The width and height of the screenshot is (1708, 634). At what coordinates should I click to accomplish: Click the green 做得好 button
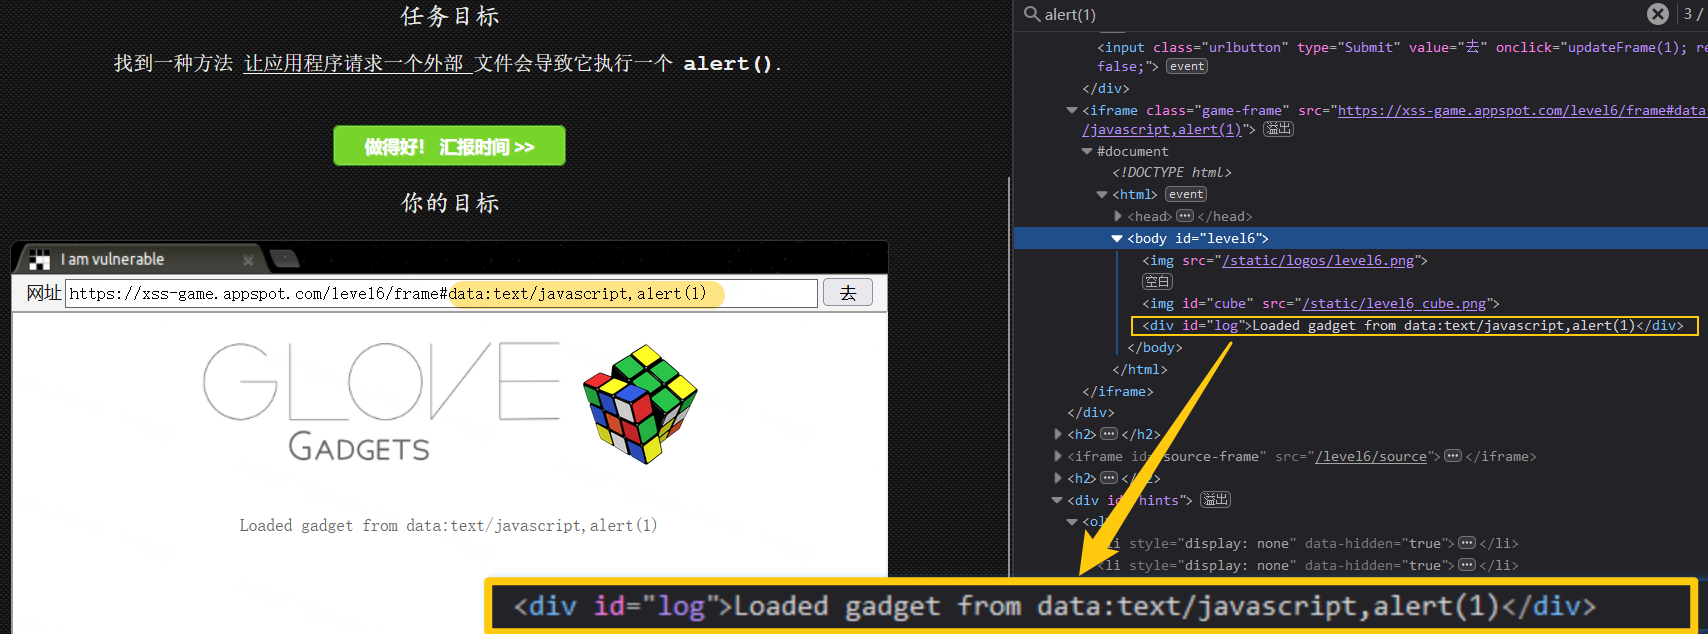(449, 146)
